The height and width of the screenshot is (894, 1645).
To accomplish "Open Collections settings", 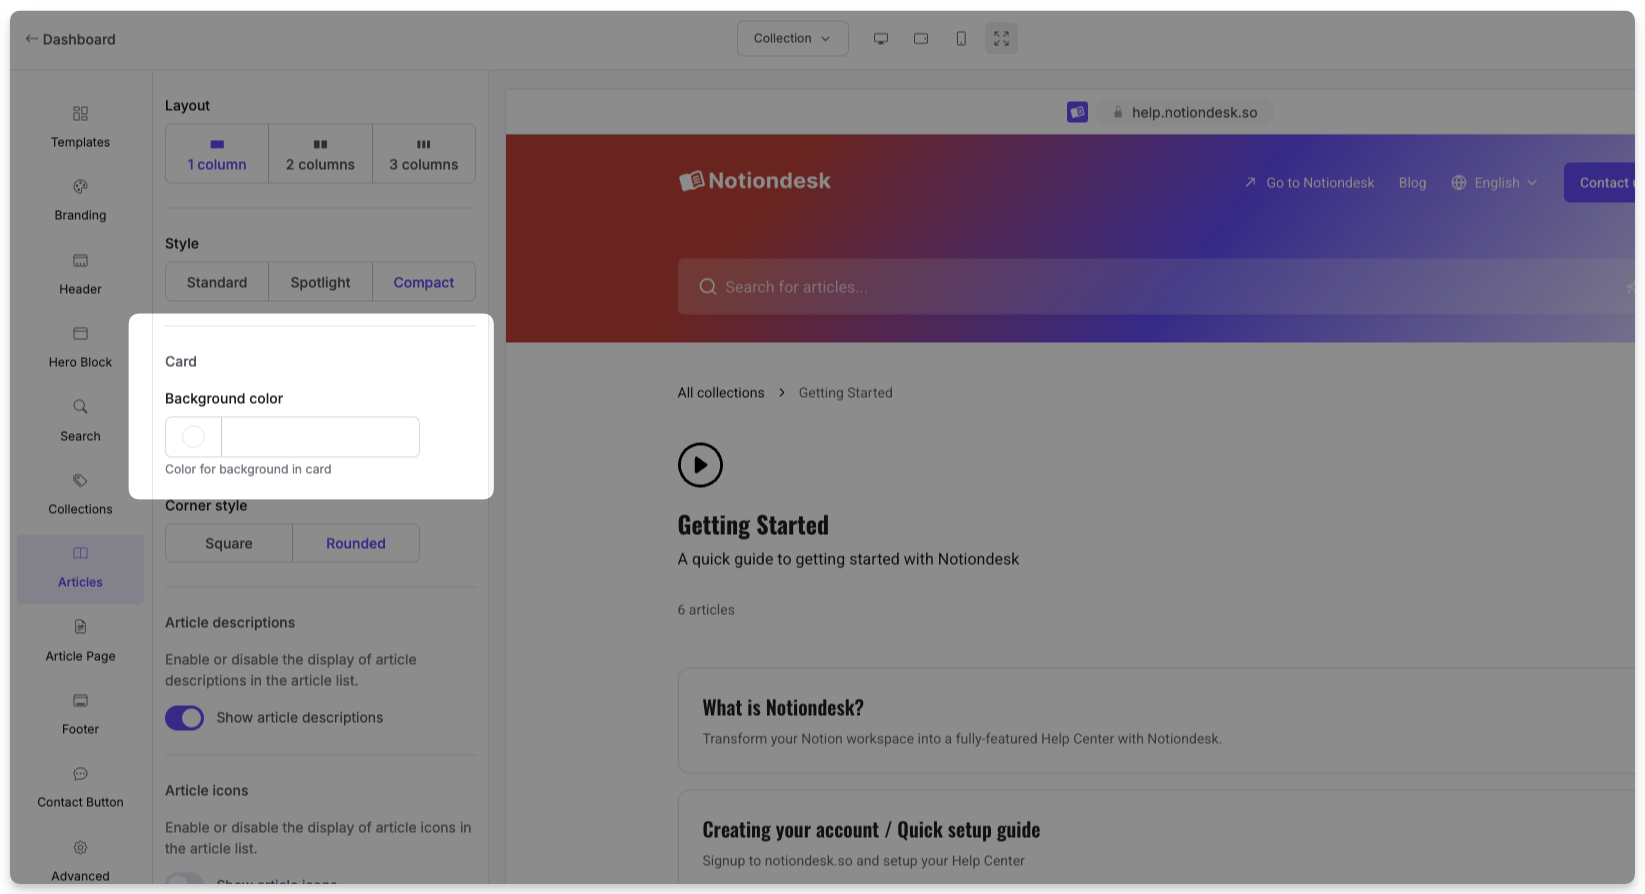I will tap(80, 494).
